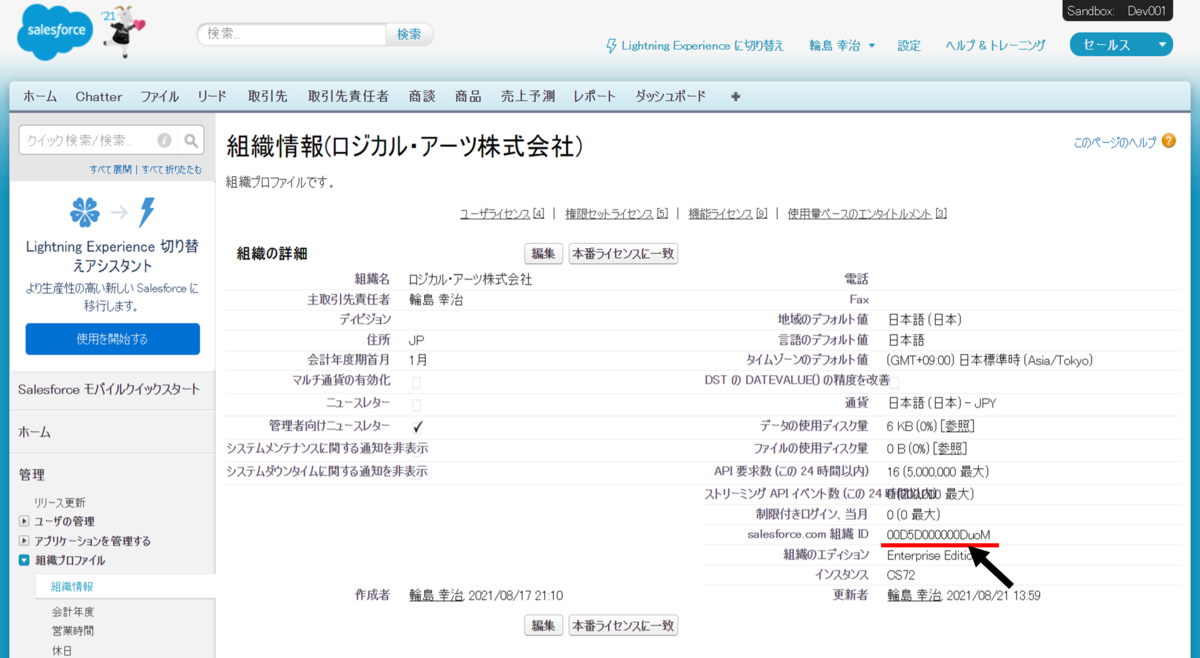This screenshot has width=1200, height=658.
Task: Open the Chatter tab
Action: click(99, 97)
